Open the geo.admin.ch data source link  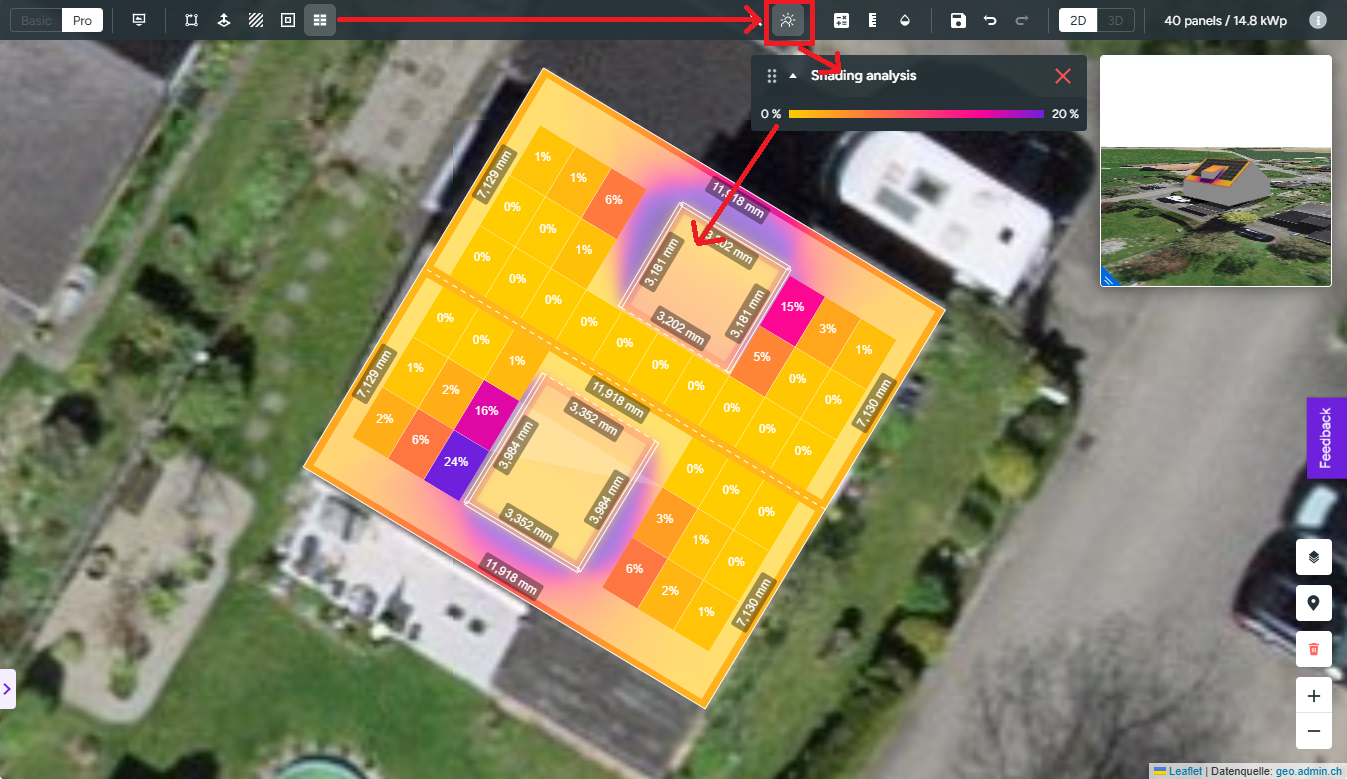1308,771
